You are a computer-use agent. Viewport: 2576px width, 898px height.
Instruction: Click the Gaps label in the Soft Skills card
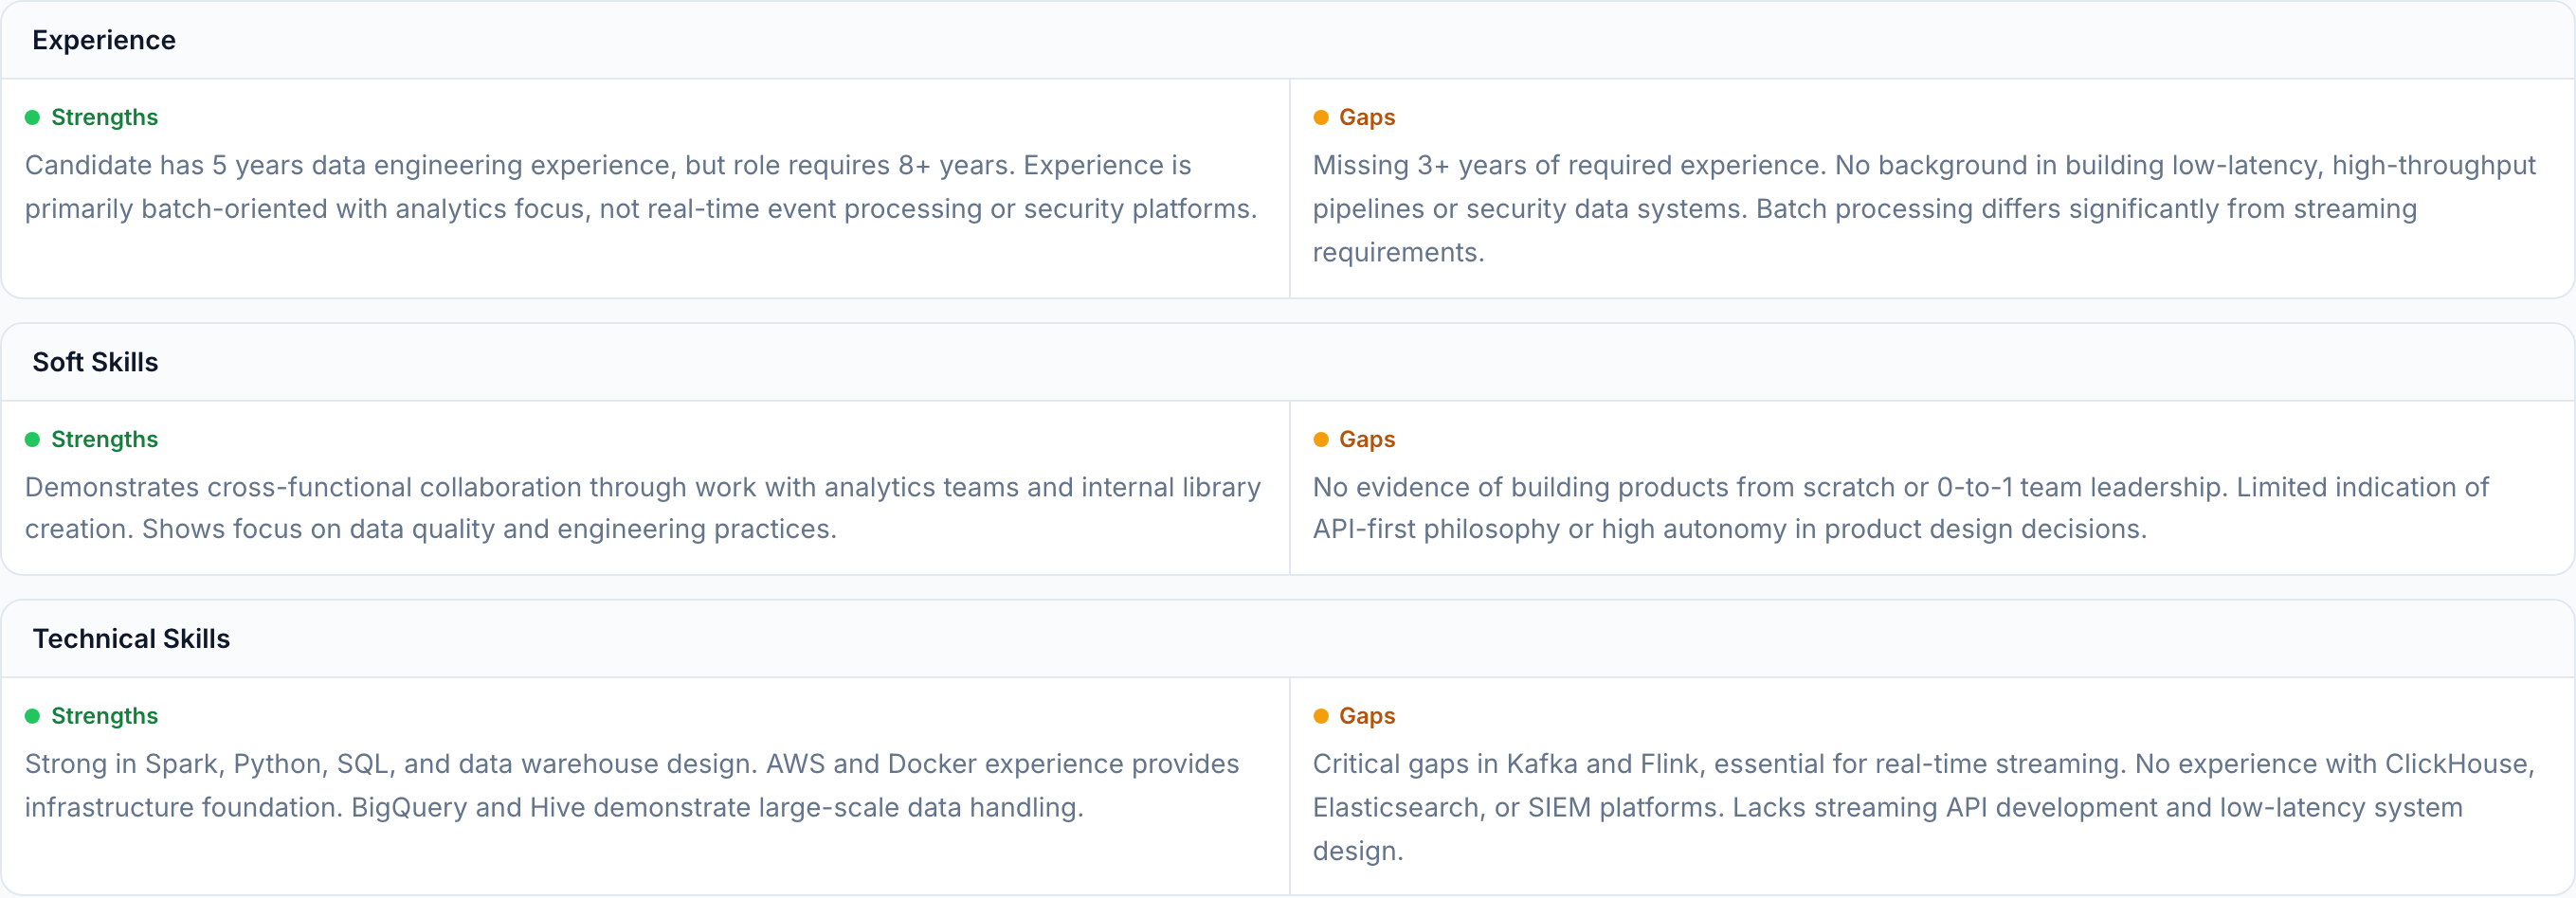1366,440
